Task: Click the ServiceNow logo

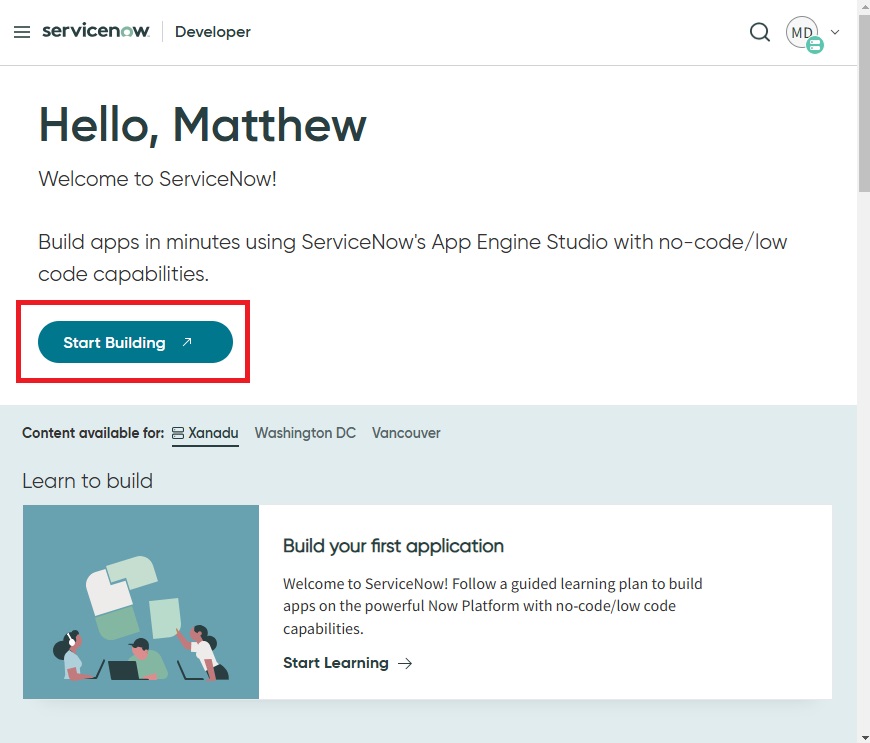Action: click(96, 31)
